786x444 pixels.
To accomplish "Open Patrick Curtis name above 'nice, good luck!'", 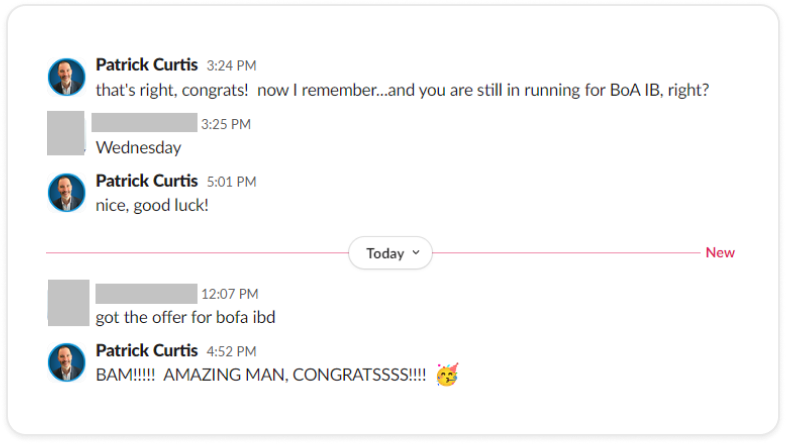I will (x=146, y=181).
